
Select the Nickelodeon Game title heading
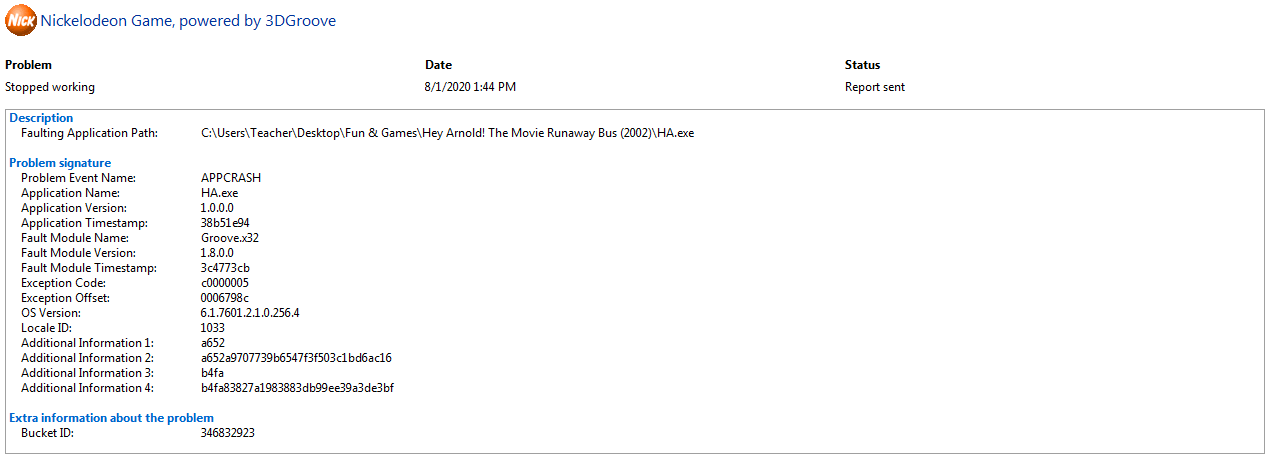click(x=188, y=21)
